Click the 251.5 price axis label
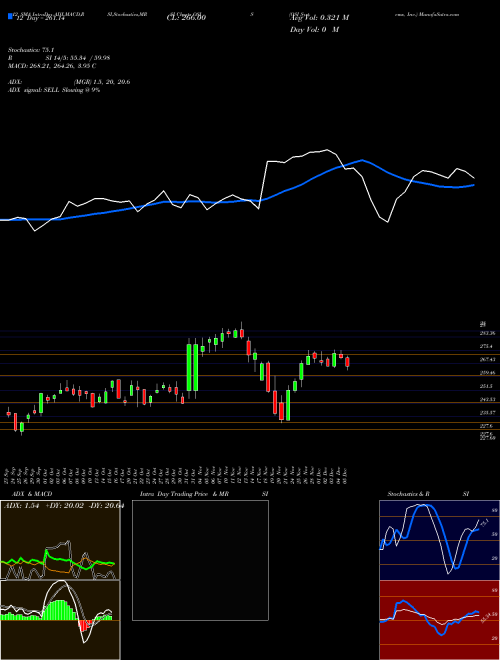Viewport: 500px width, 660px height. tap(487, 386)
